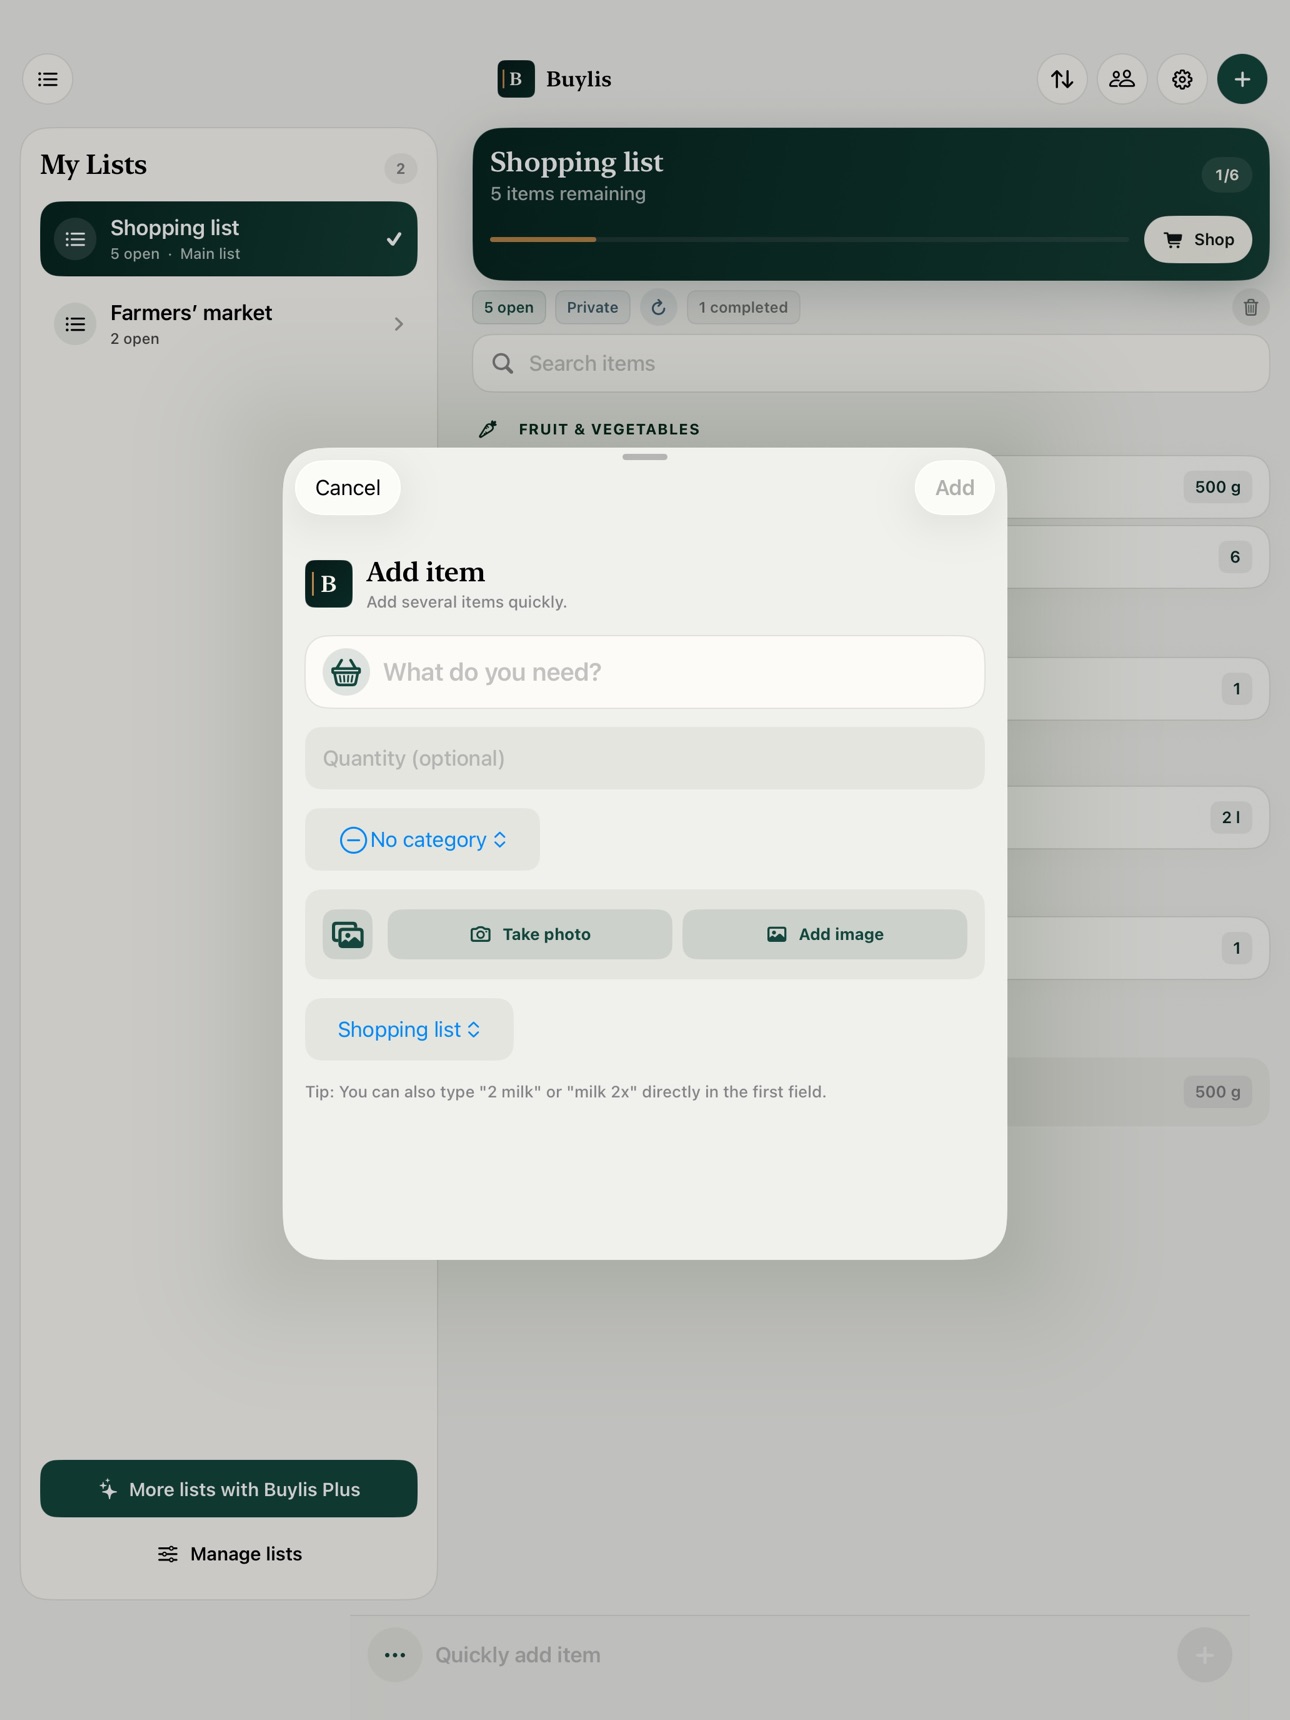Image resolution: width=1290 pixels, height=1720 pixels.
Task: Open Manage lists
Action: pyautogui.click(x=229, y=1554)
